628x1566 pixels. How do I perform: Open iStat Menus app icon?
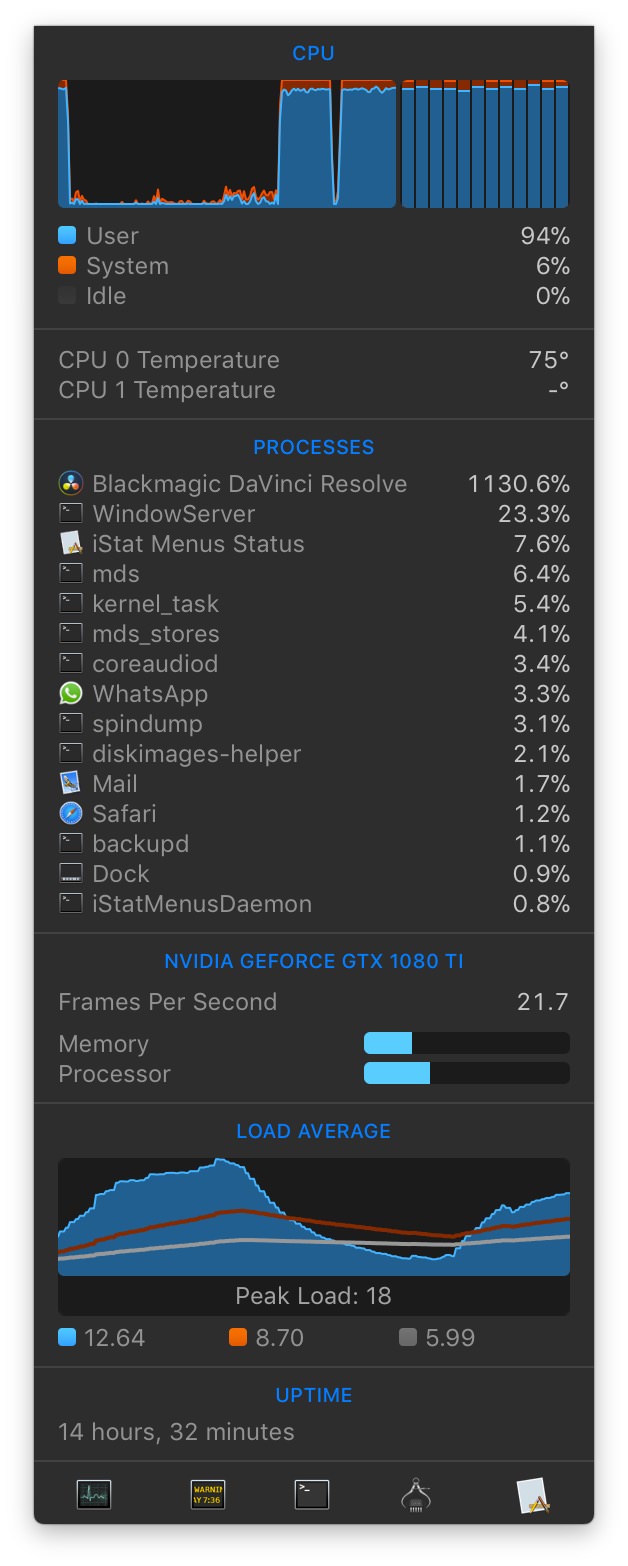(x=533, y=1495)
